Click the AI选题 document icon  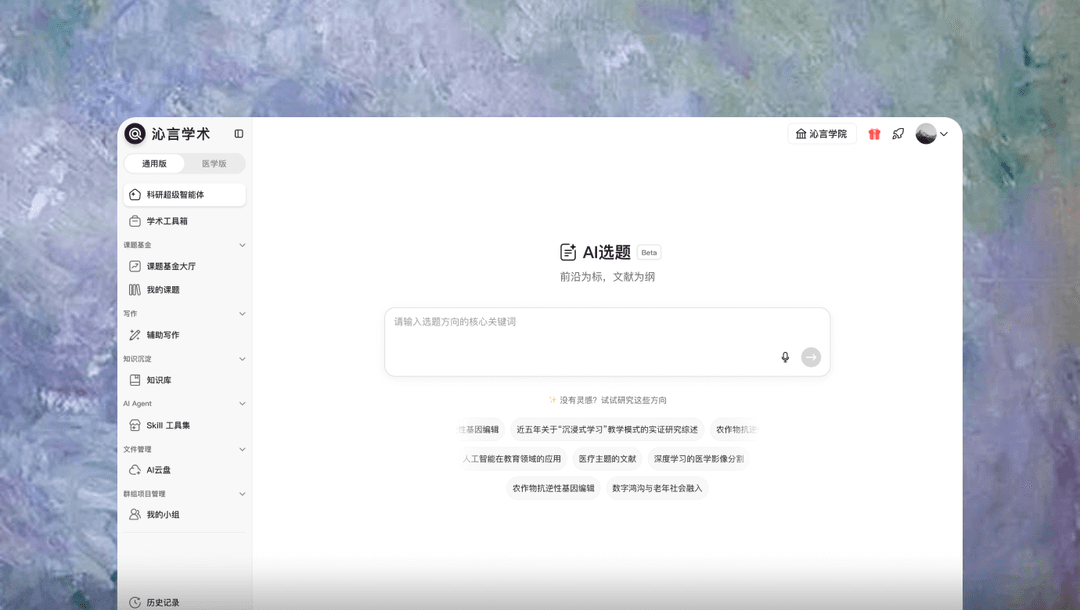pyautogui.click(x=568, y=252)
